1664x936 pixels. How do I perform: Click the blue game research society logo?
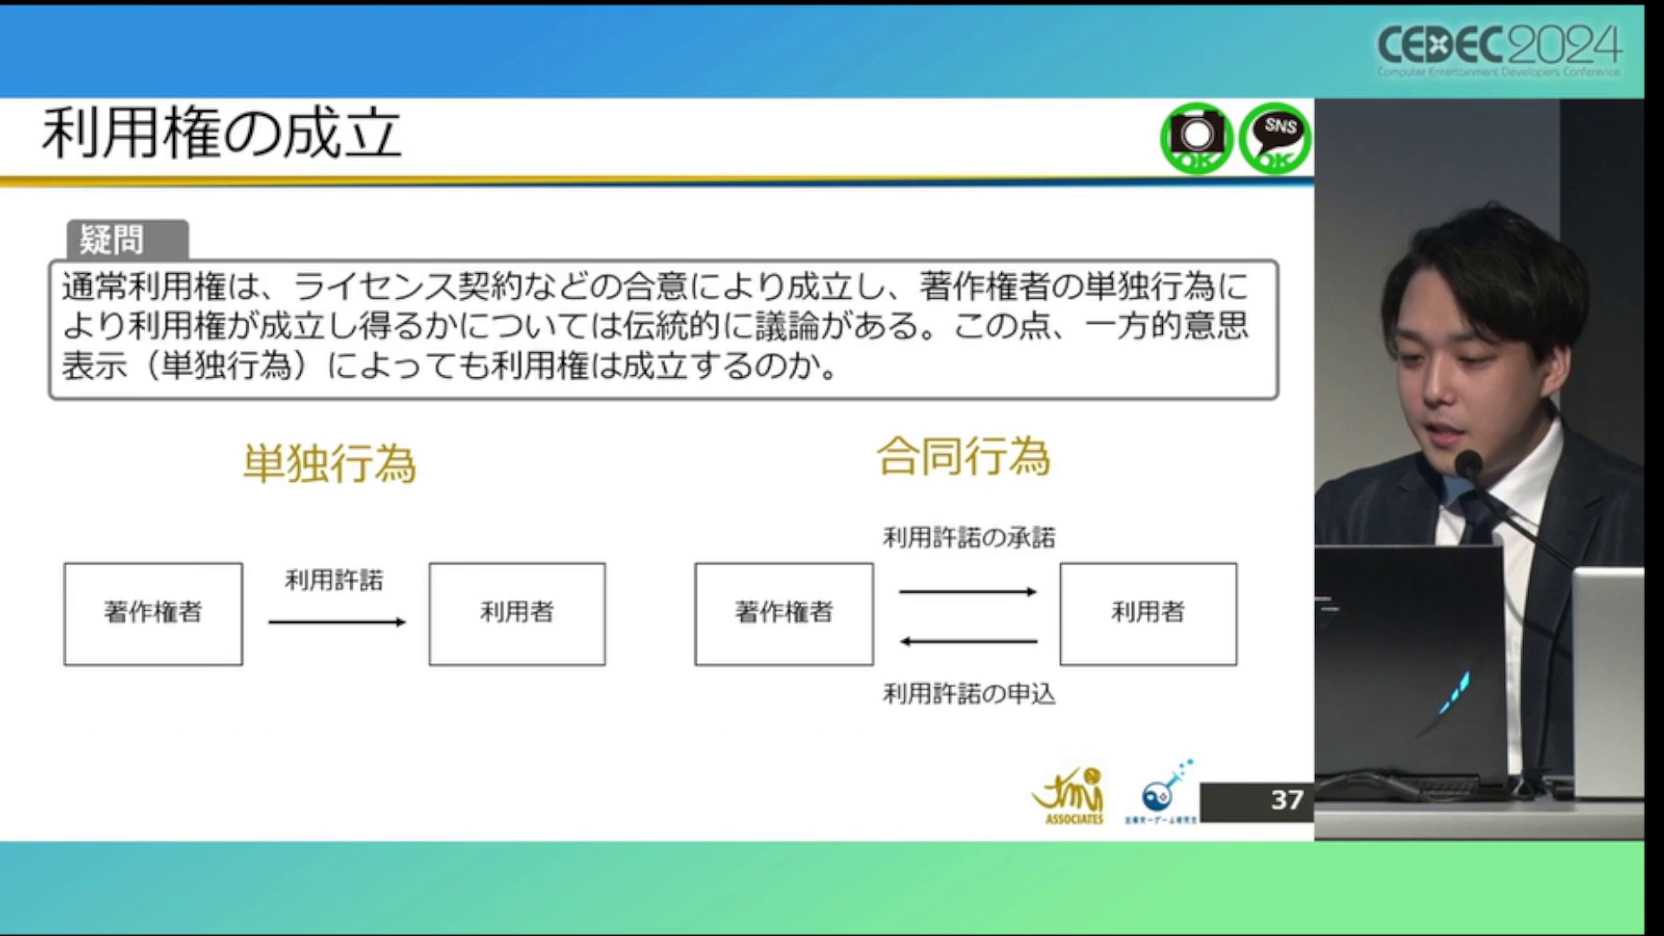tap(1162, 792)
